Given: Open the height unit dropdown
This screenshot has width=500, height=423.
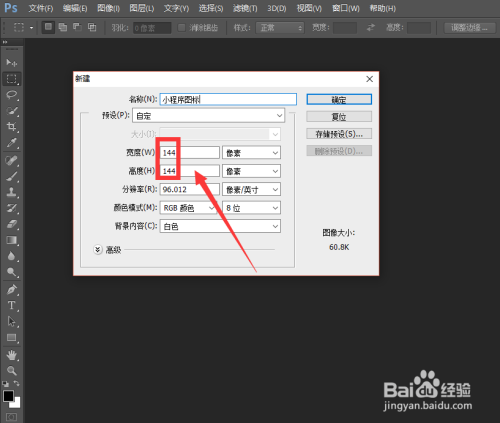Looking at the screenshot, I should pyautogui.click(x=251, y=171).
